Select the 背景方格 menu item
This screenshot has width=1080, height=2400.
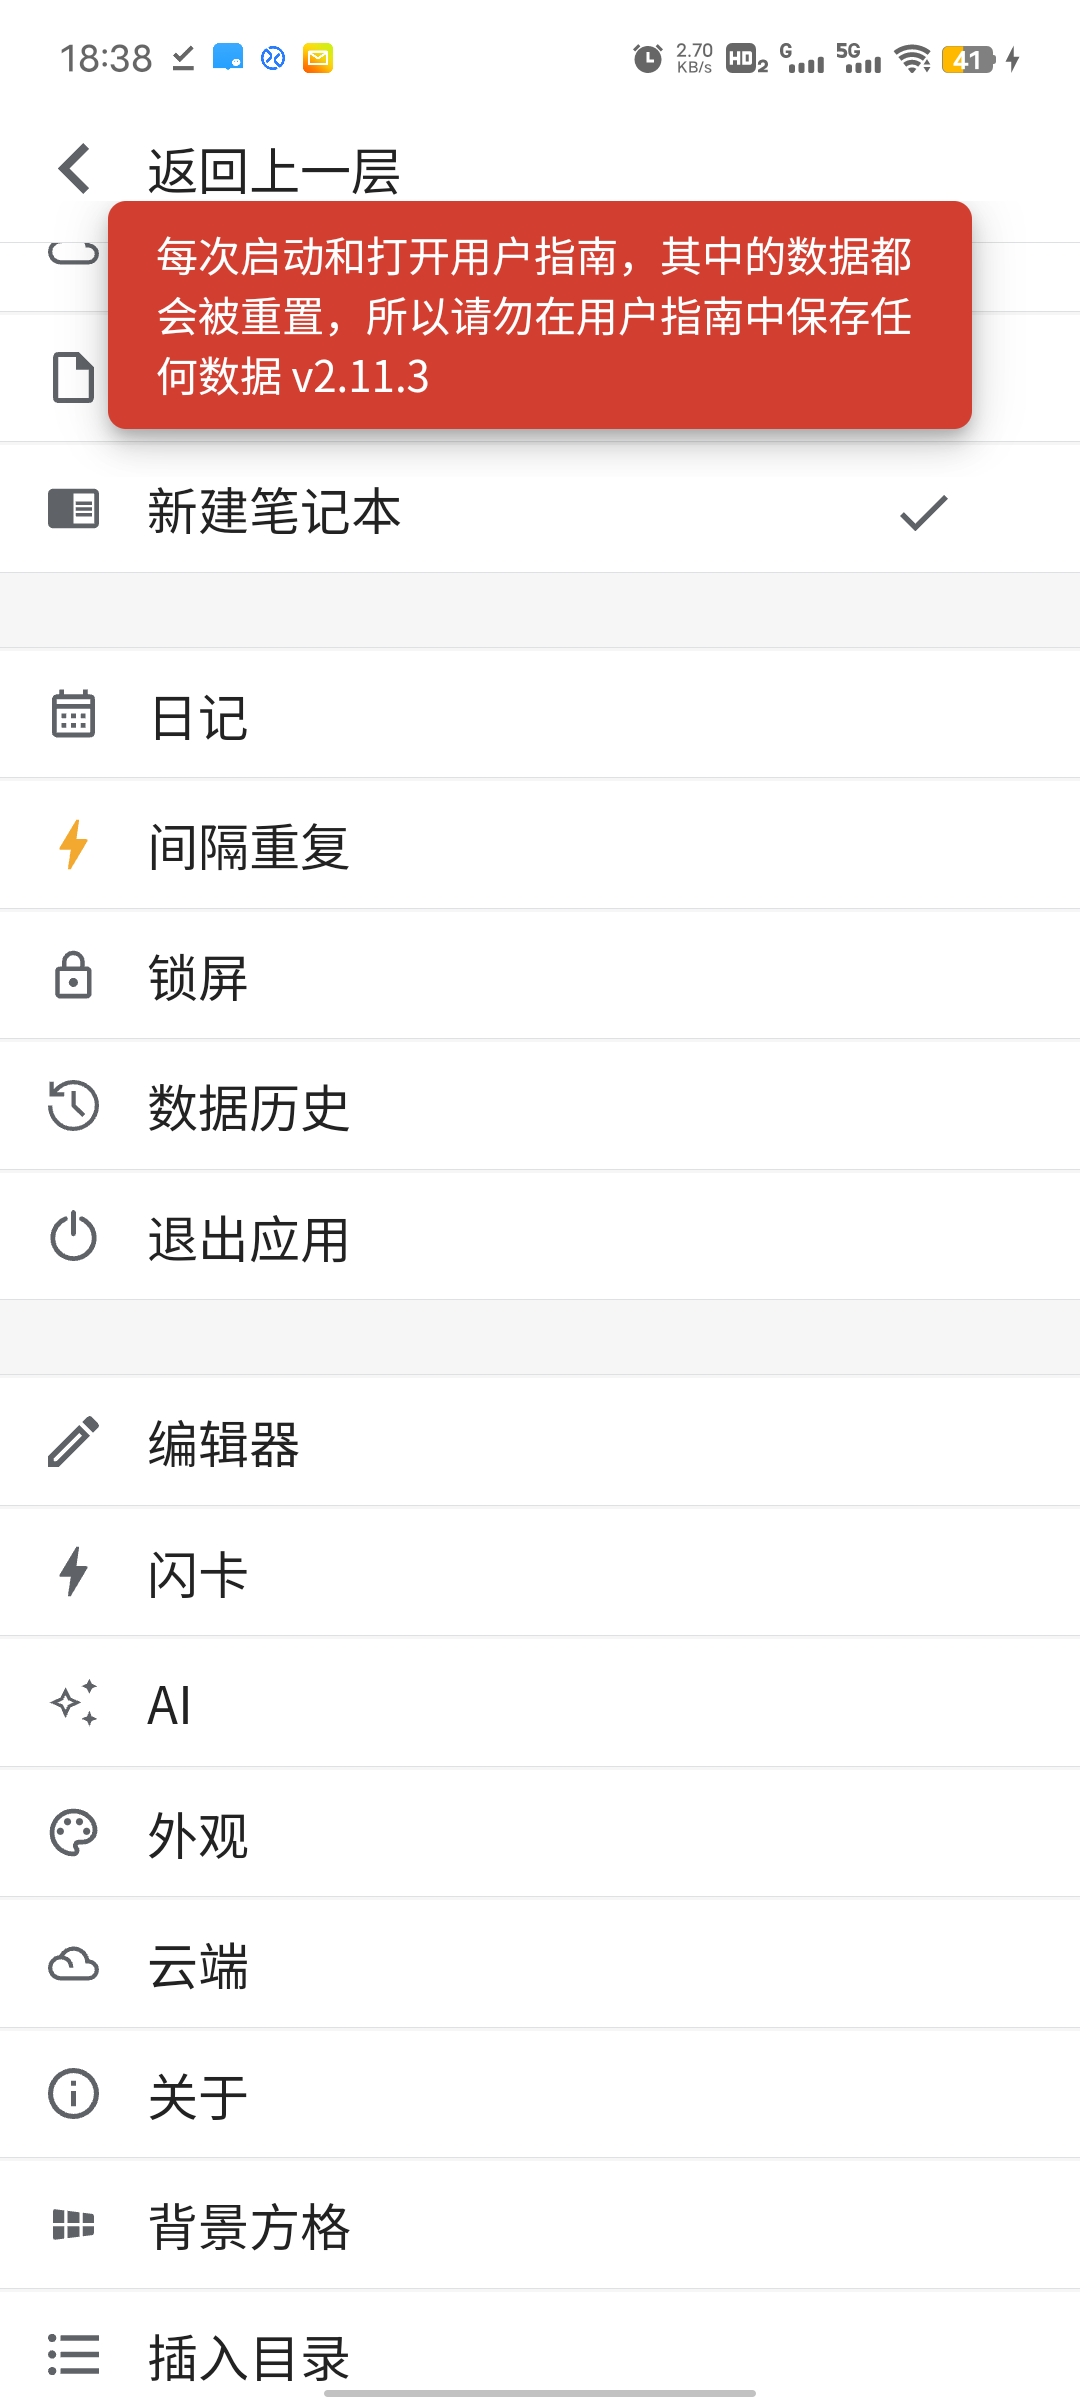coord(248,2226)
